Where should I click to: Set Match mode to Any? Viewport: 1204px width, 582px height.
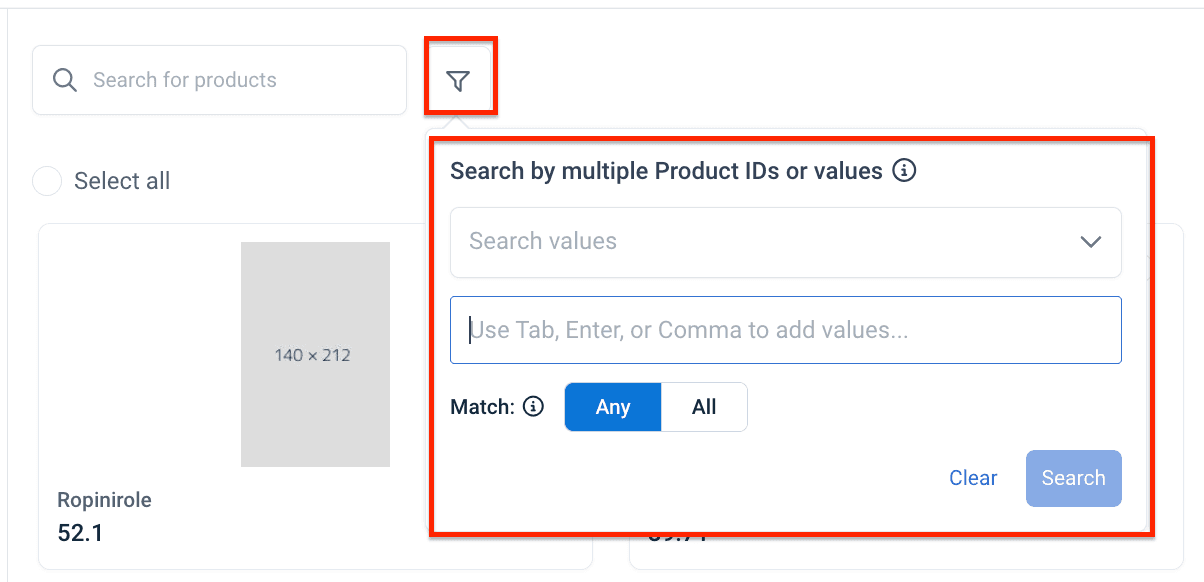tap(612, 407)
